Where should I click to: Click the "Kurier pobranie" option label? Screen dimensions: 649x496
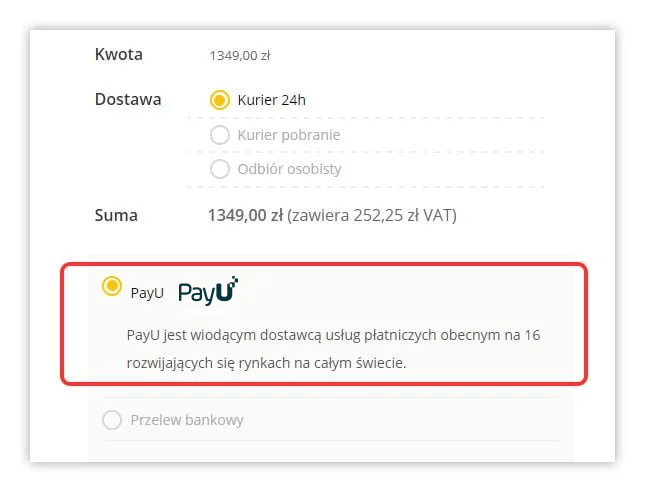289,135
